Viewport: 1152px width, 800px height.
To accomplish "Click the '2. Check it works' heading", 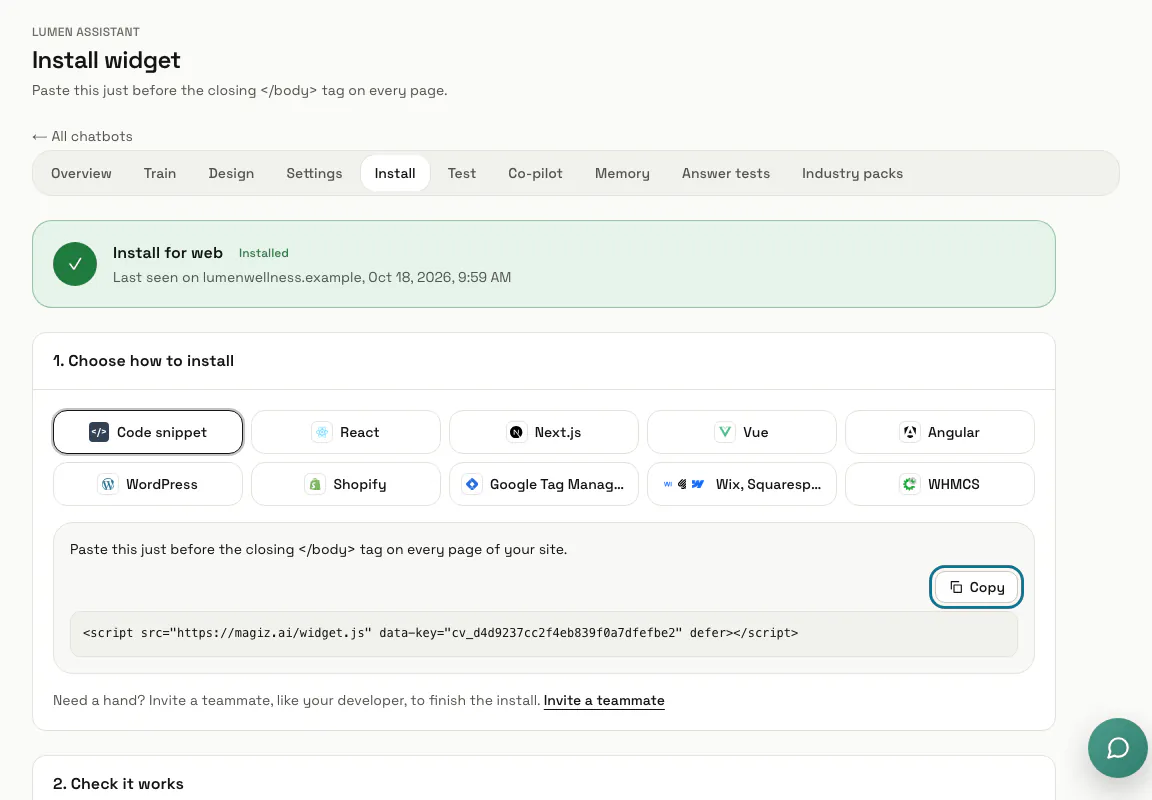I will [118, 784].
